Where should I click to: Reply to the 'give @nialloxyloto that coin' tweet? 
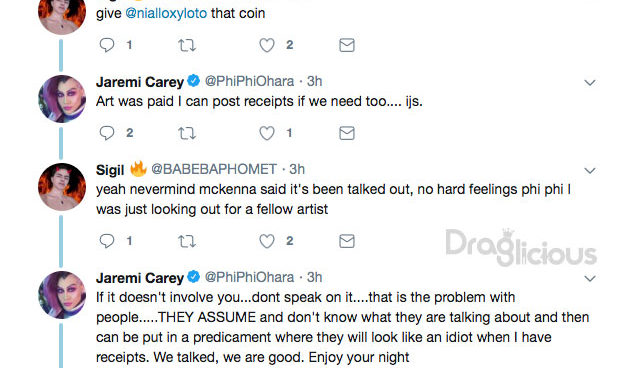[107, 45]
